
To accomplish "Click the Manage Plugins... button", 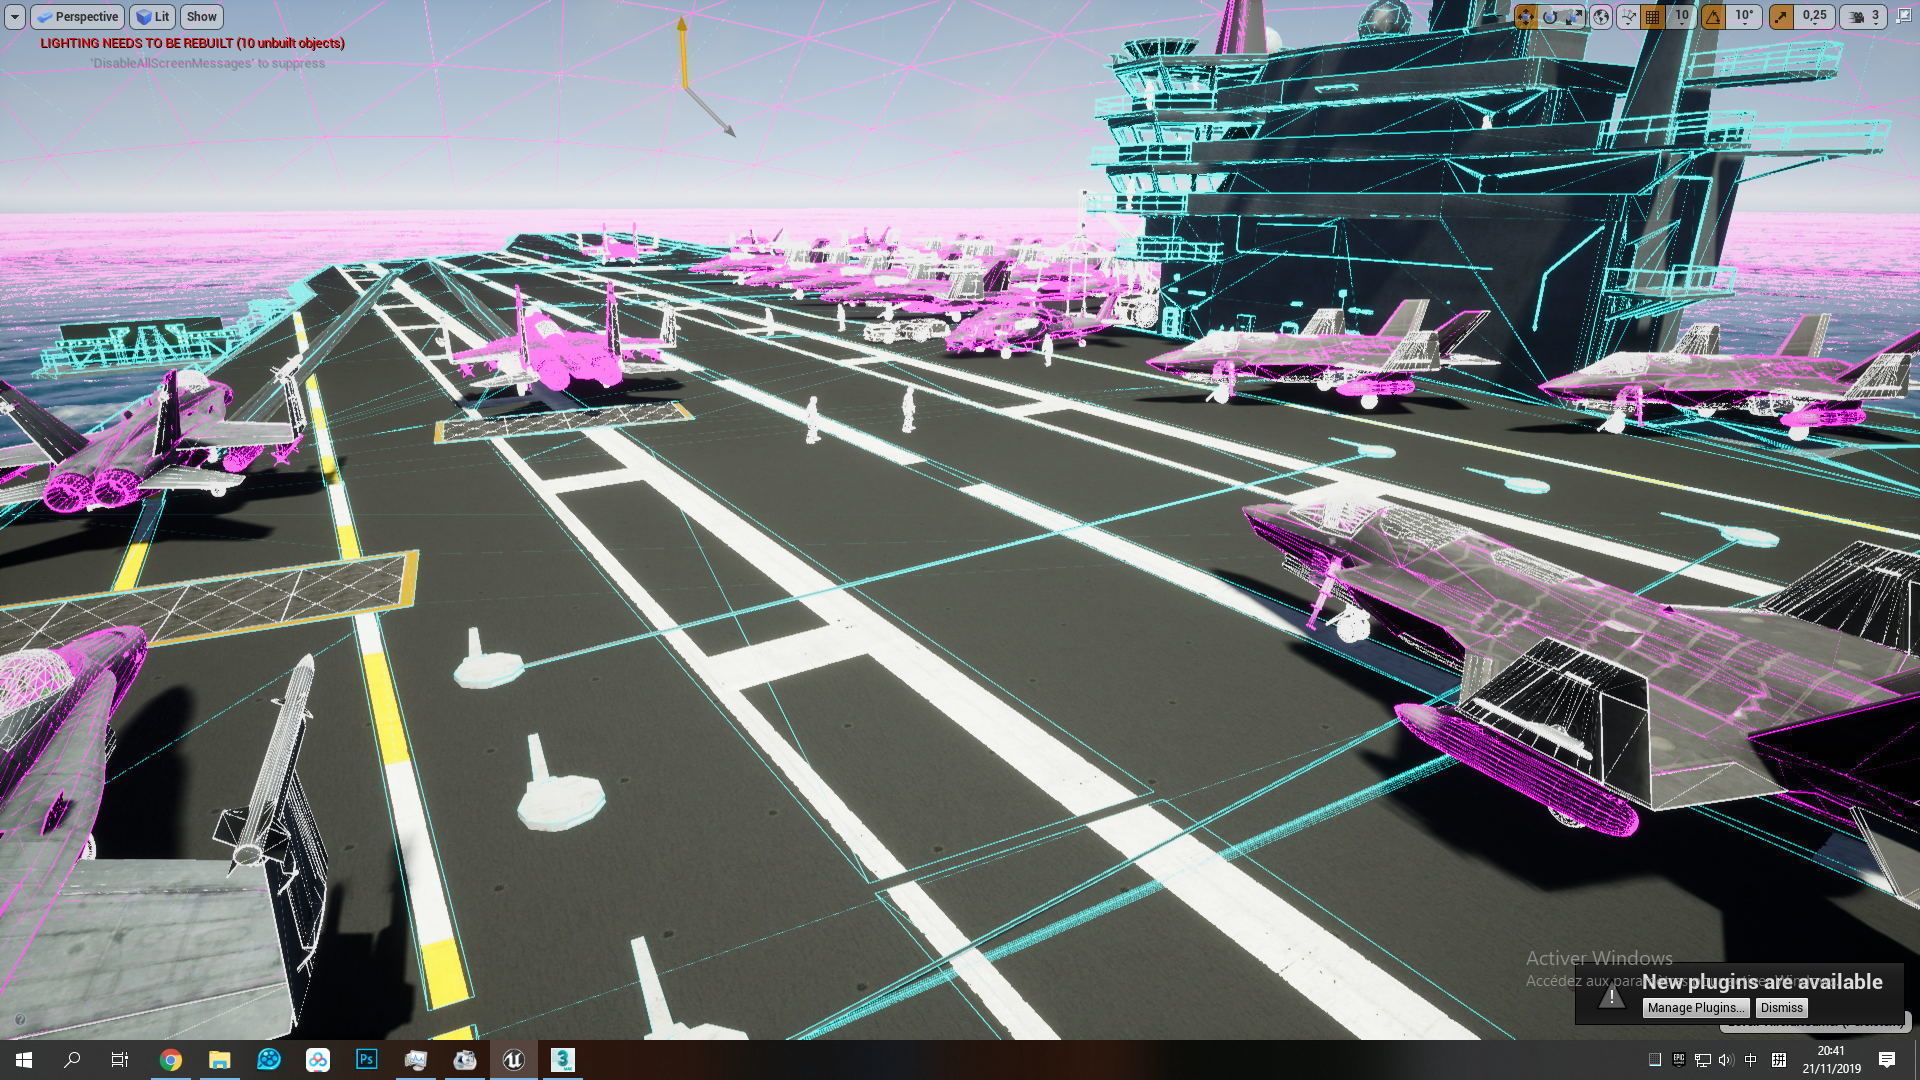I will coord(1696,1007).
